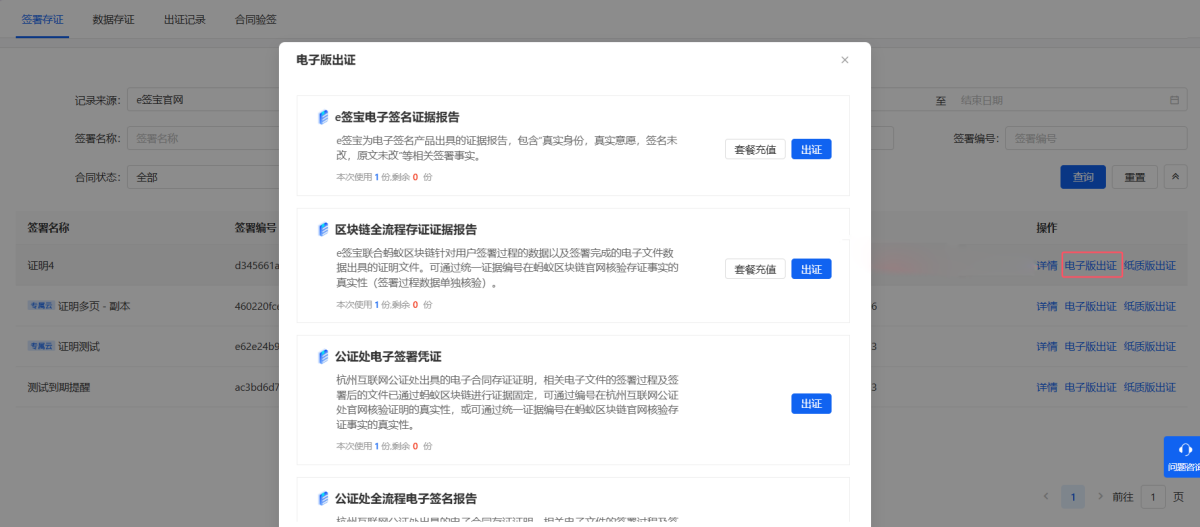Open the 合同状态 dropdown showing 全部

200,177
